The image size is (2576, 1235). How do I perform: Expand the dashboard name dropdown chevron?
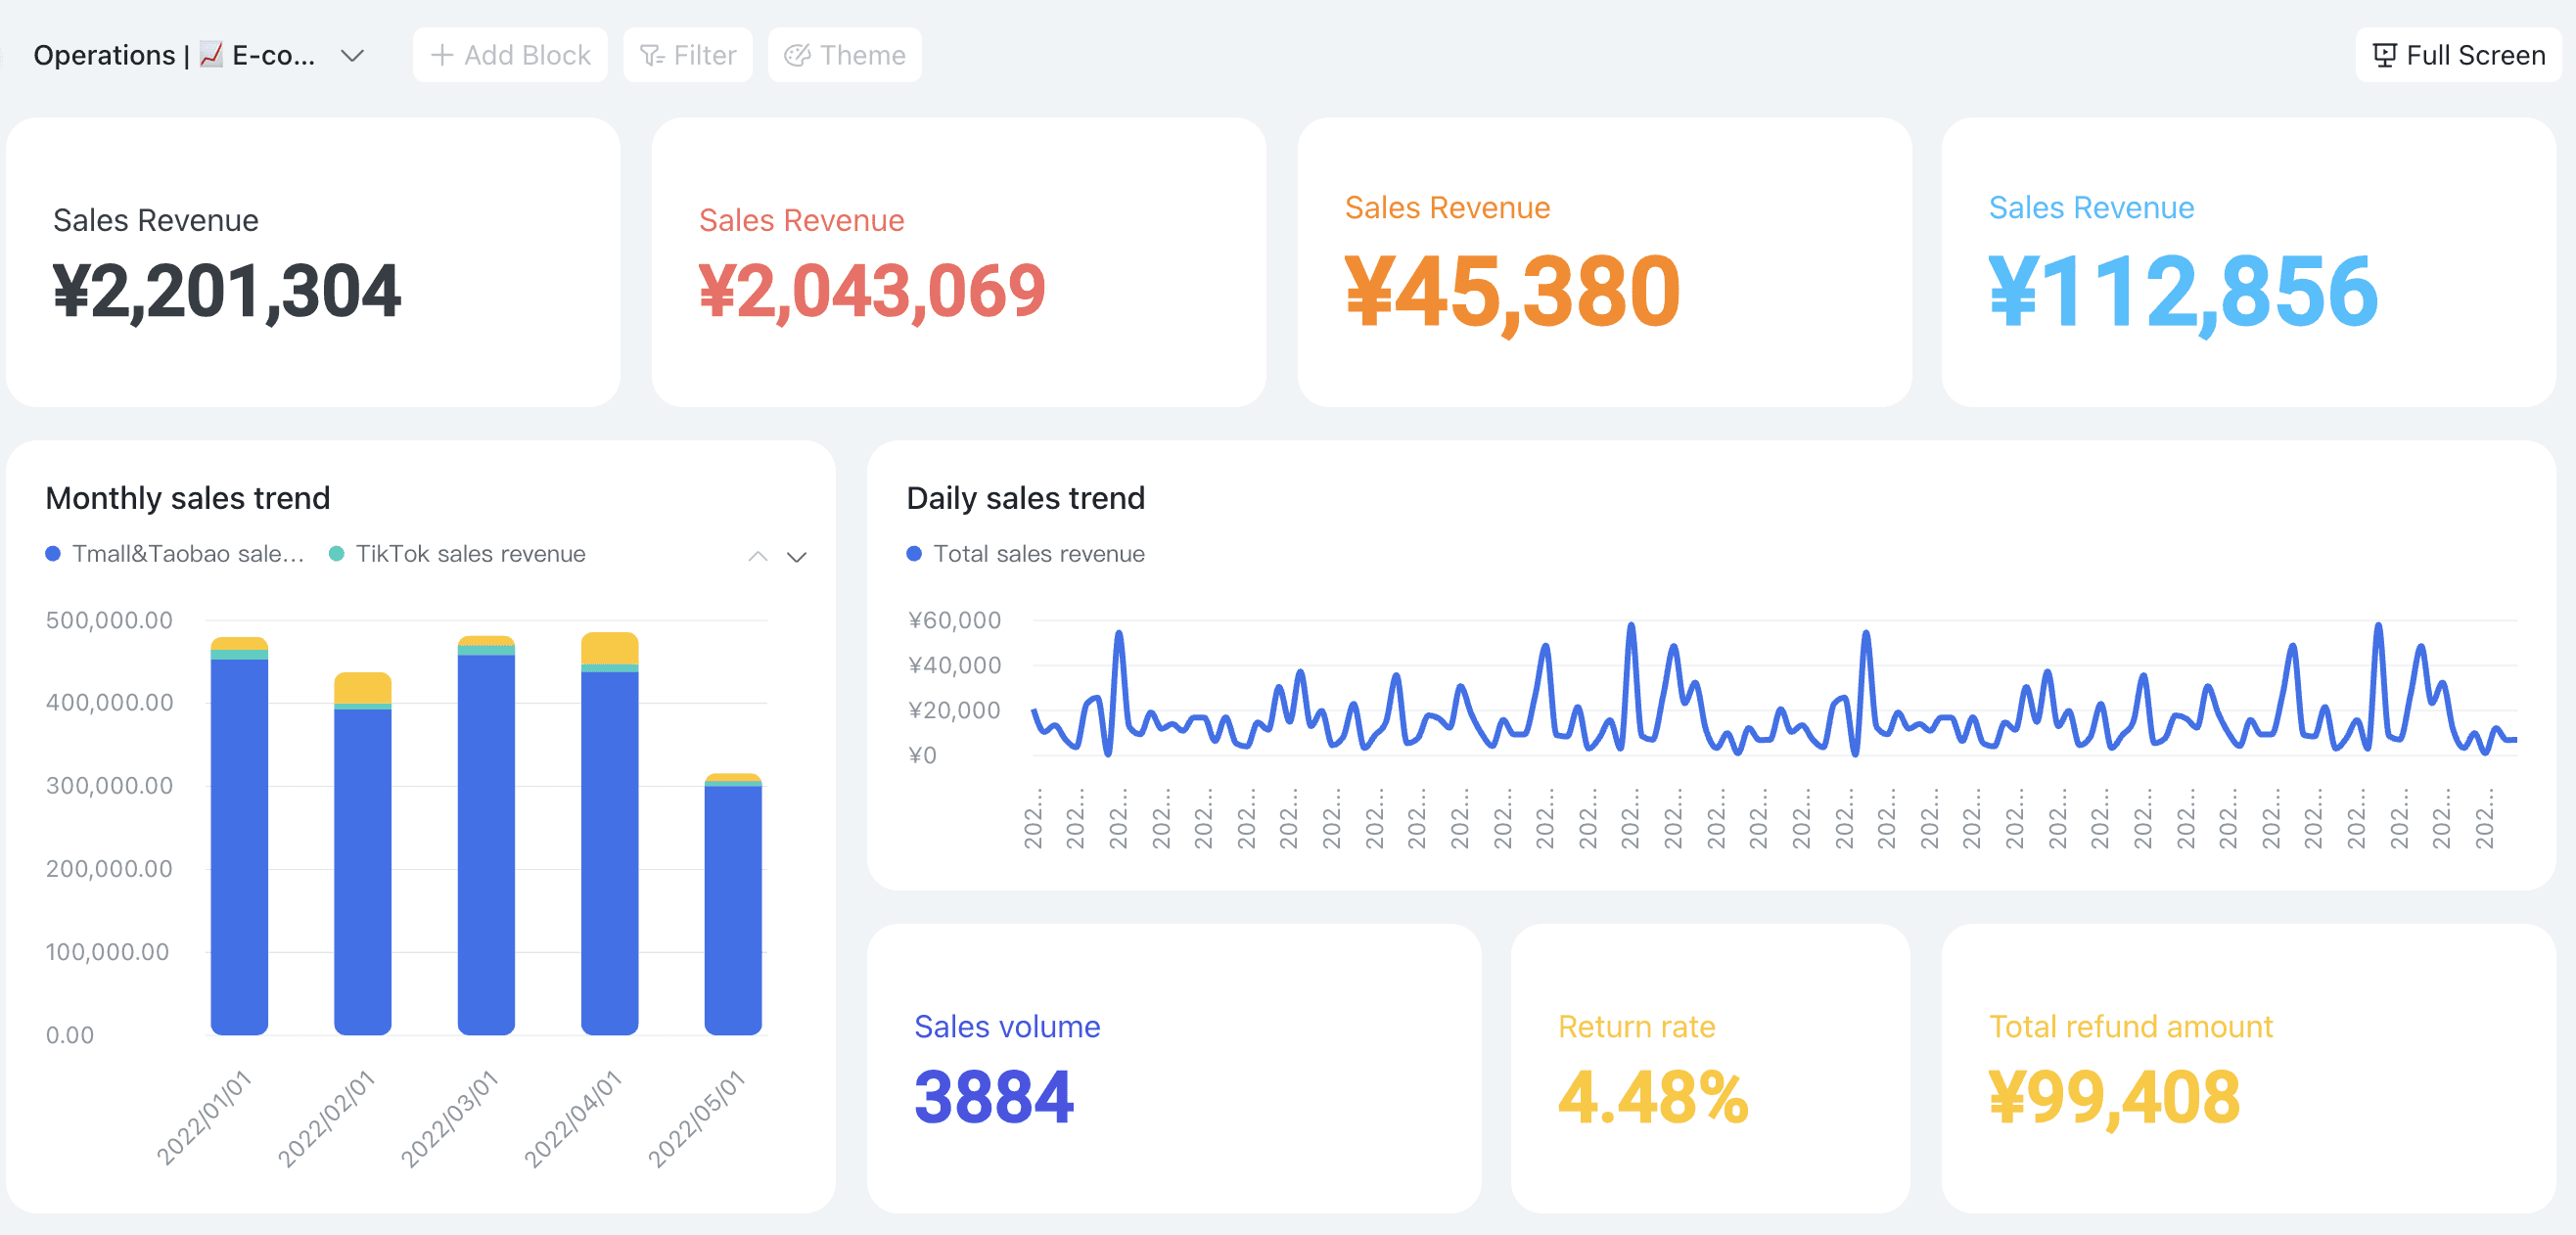[352, 55]
